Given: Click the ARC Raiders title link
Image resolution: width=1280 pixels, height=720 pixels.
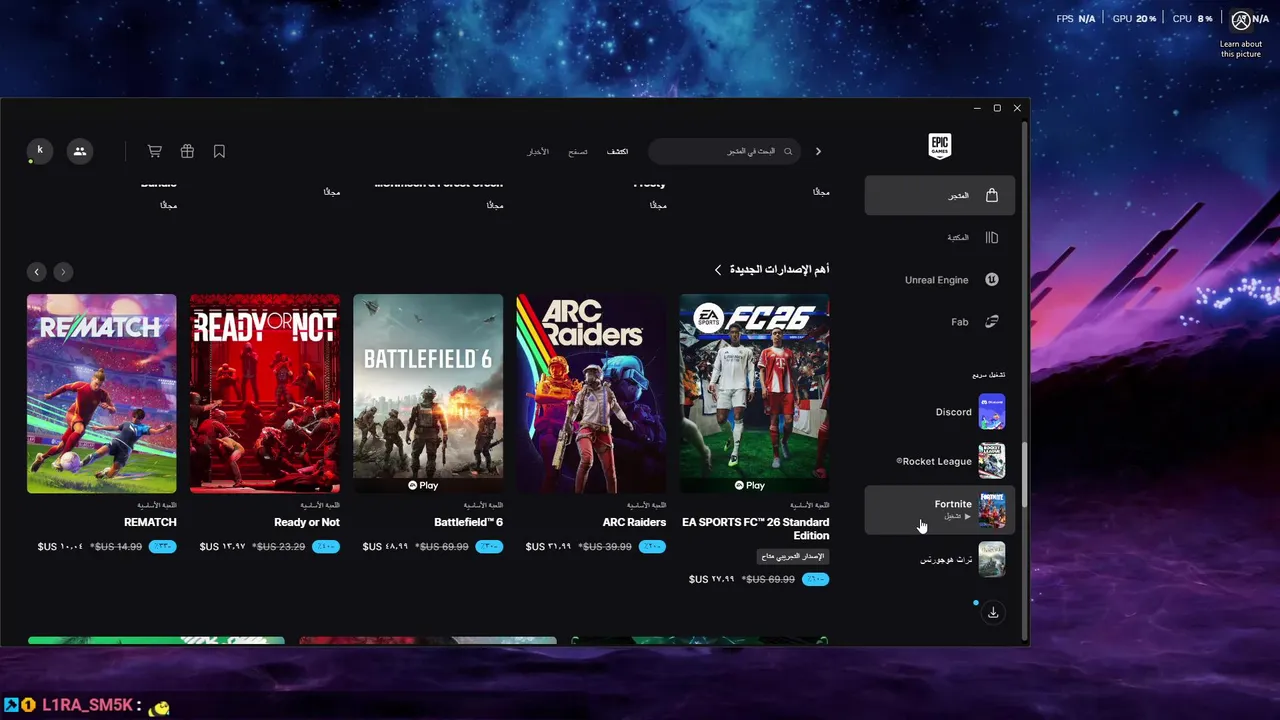Looking at the screenshot, I should [x=634, y=522].
